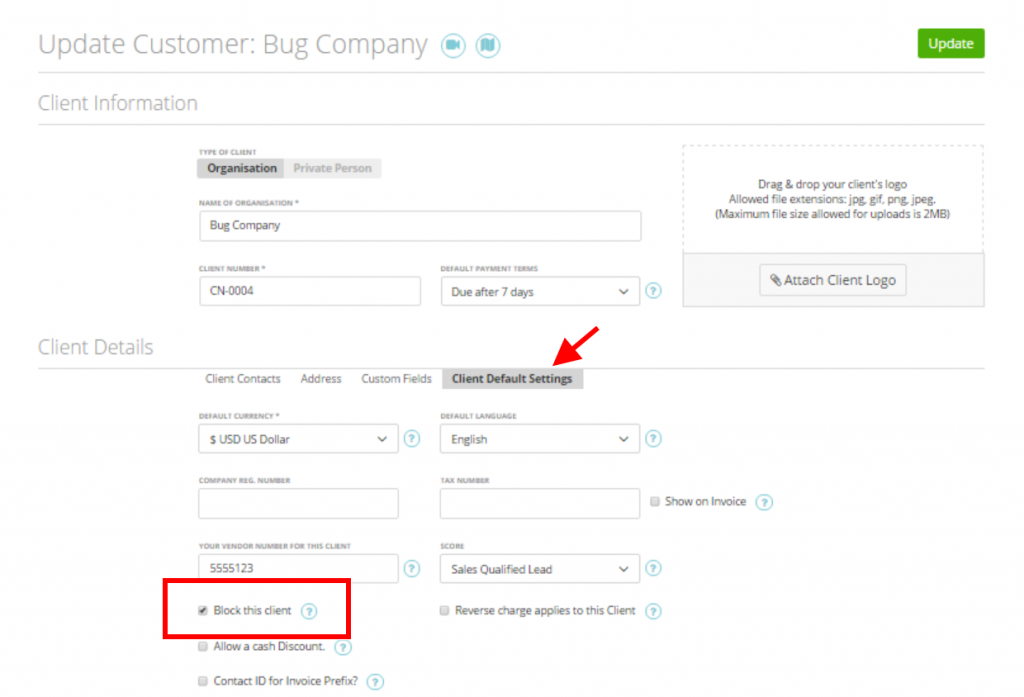Open the Default Payment Terms dropdown
1024x697 pixels.
(x=539, y=291)
